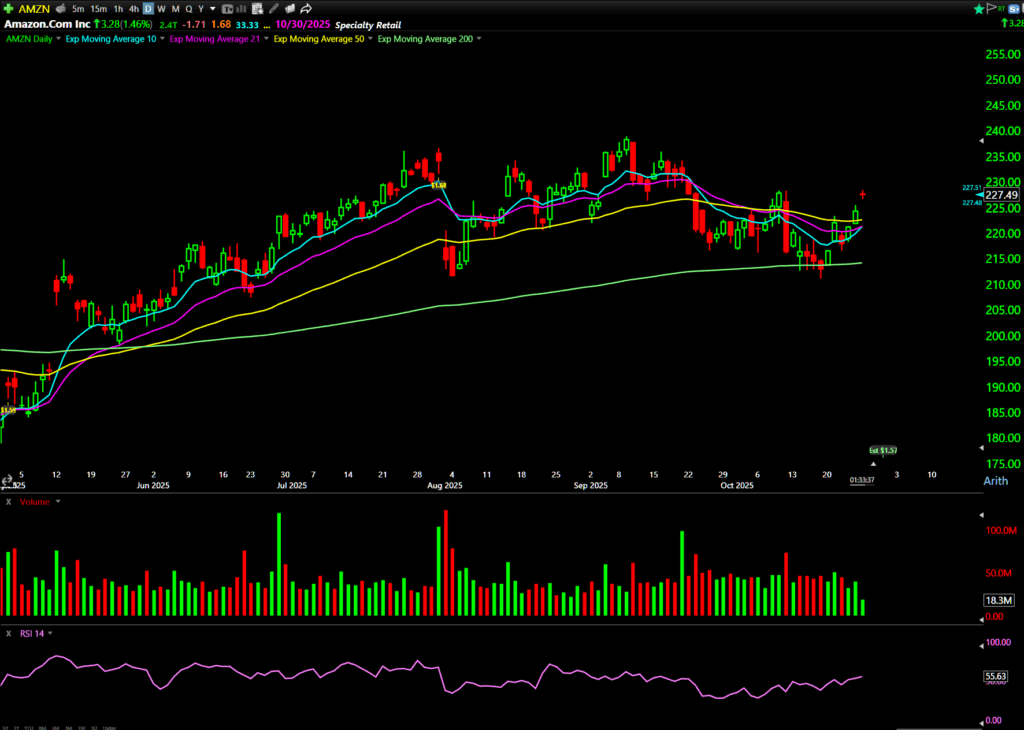Close the Volume pane with X
Image resolution: width=1024 pixels, height=730 pixels.
coord(8,502)
